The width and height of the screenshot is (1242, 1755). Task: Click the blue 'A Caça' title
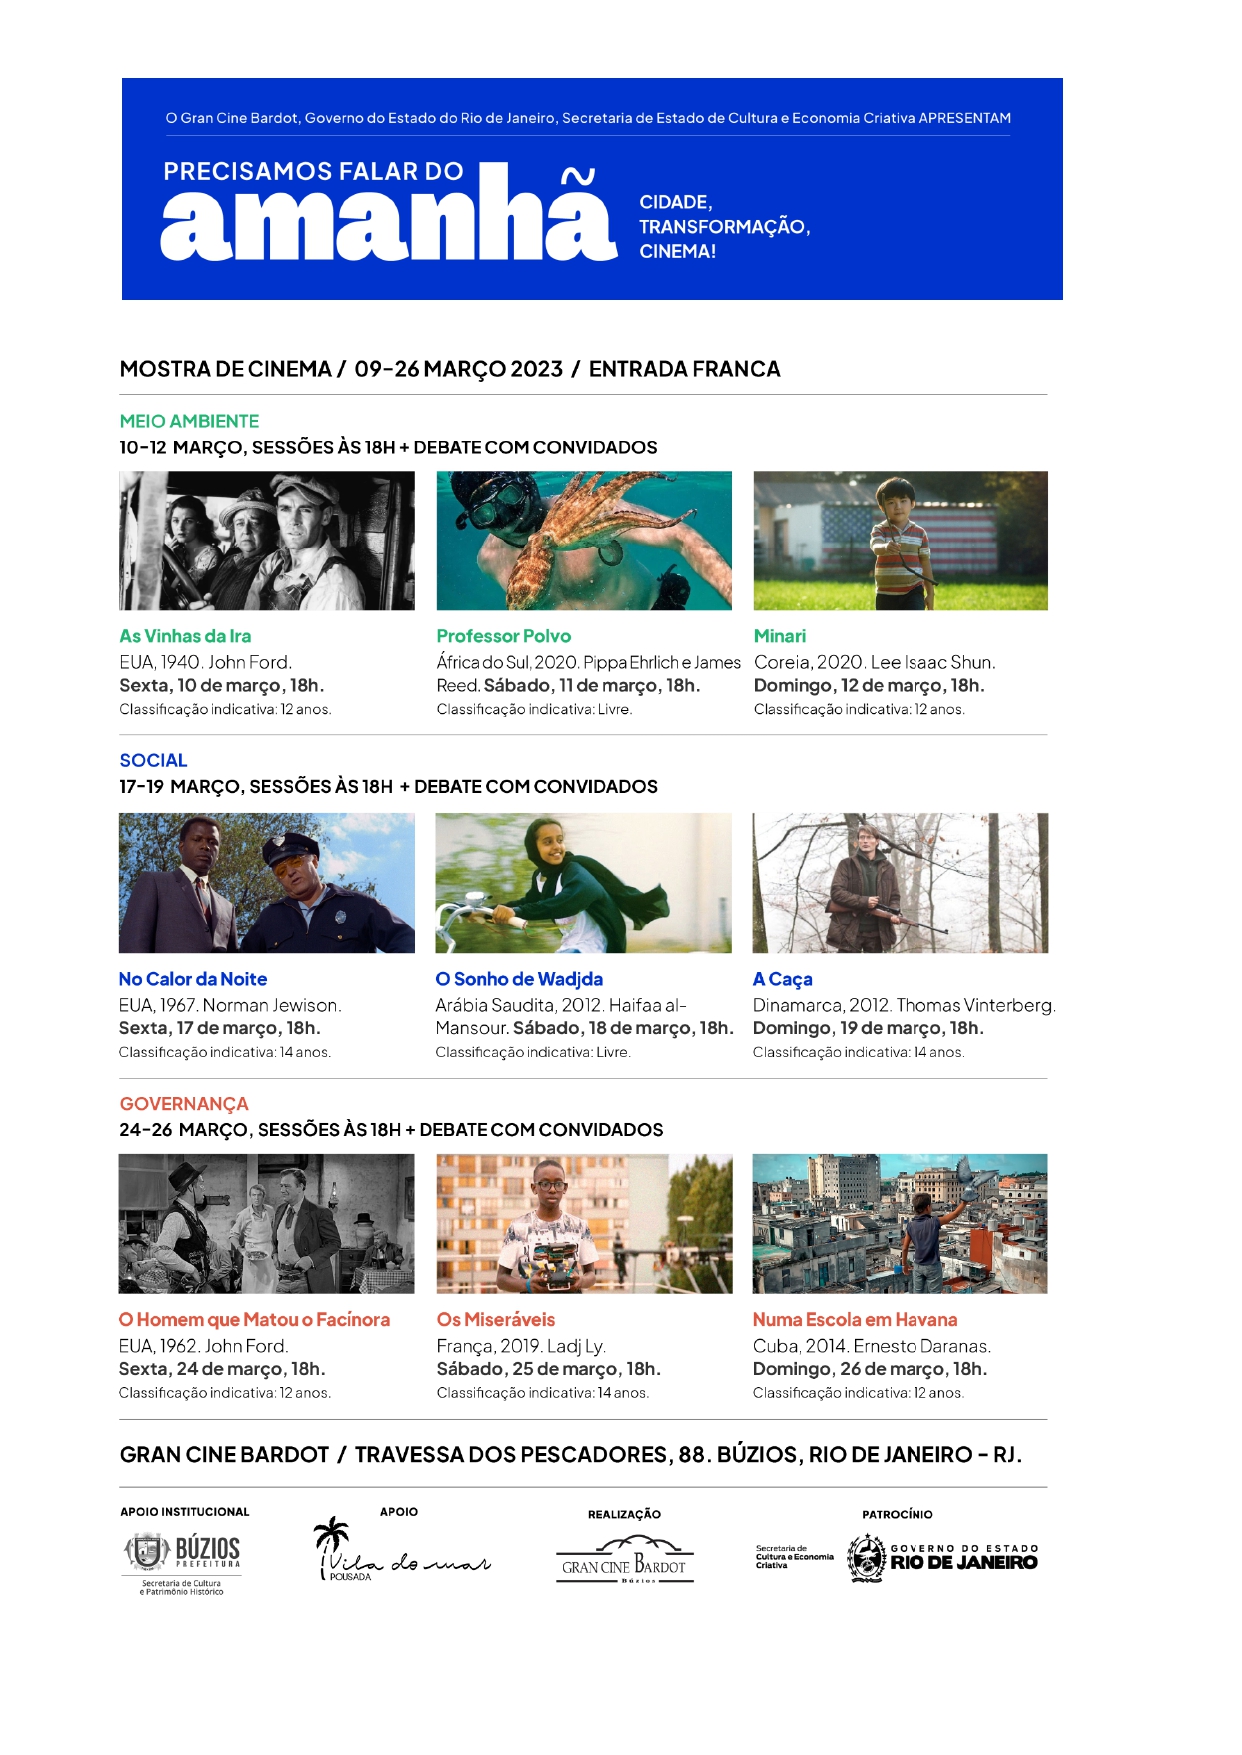(783, 979)
